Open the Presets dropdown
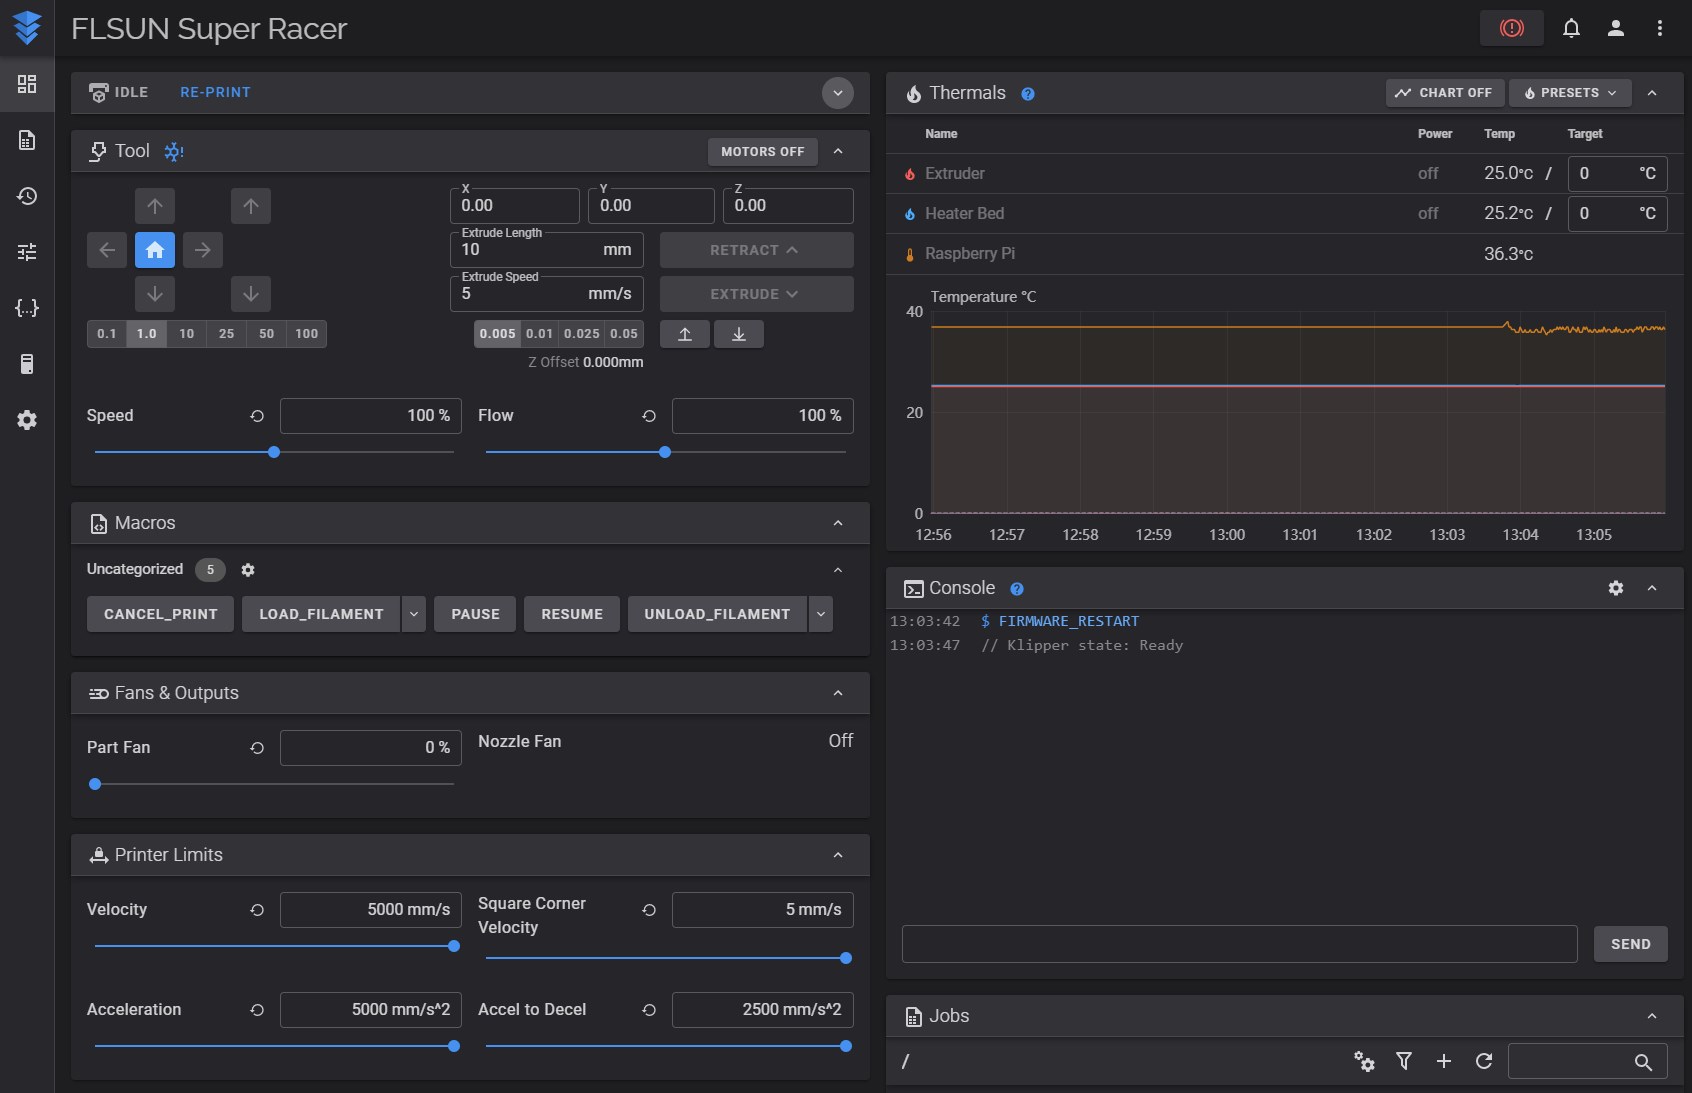This screenshot has height=1093, width=1692. coord(1569,93)
